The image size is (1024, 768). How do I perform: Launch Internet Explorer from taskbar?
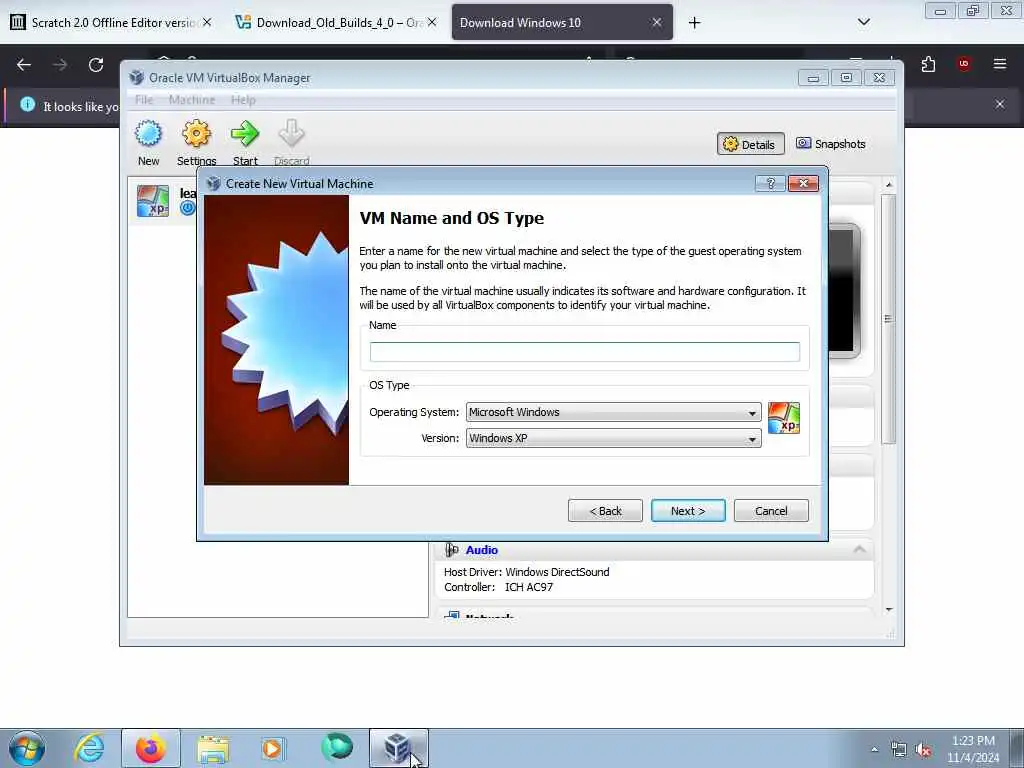pyautogui.click(x=89, y=748)
